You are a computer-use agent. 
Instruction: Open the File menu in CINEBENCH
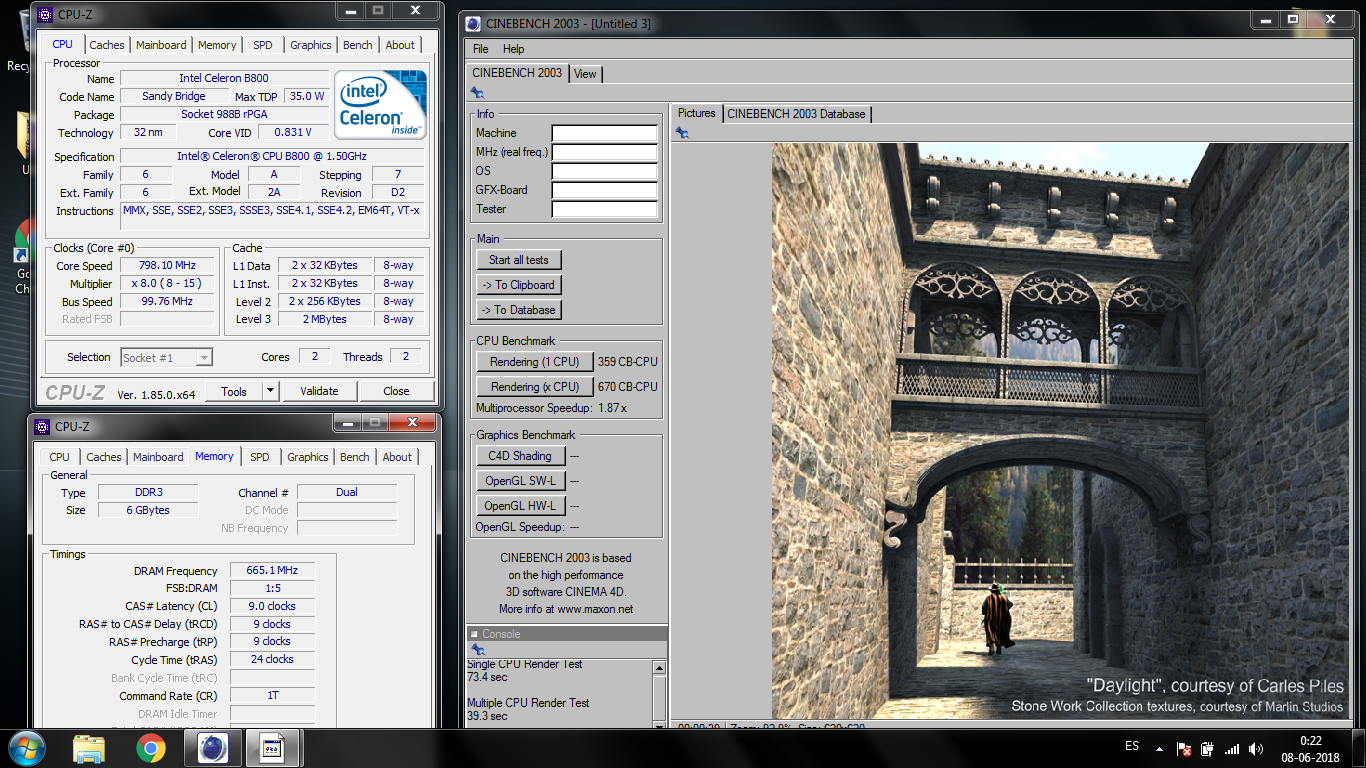481,48
